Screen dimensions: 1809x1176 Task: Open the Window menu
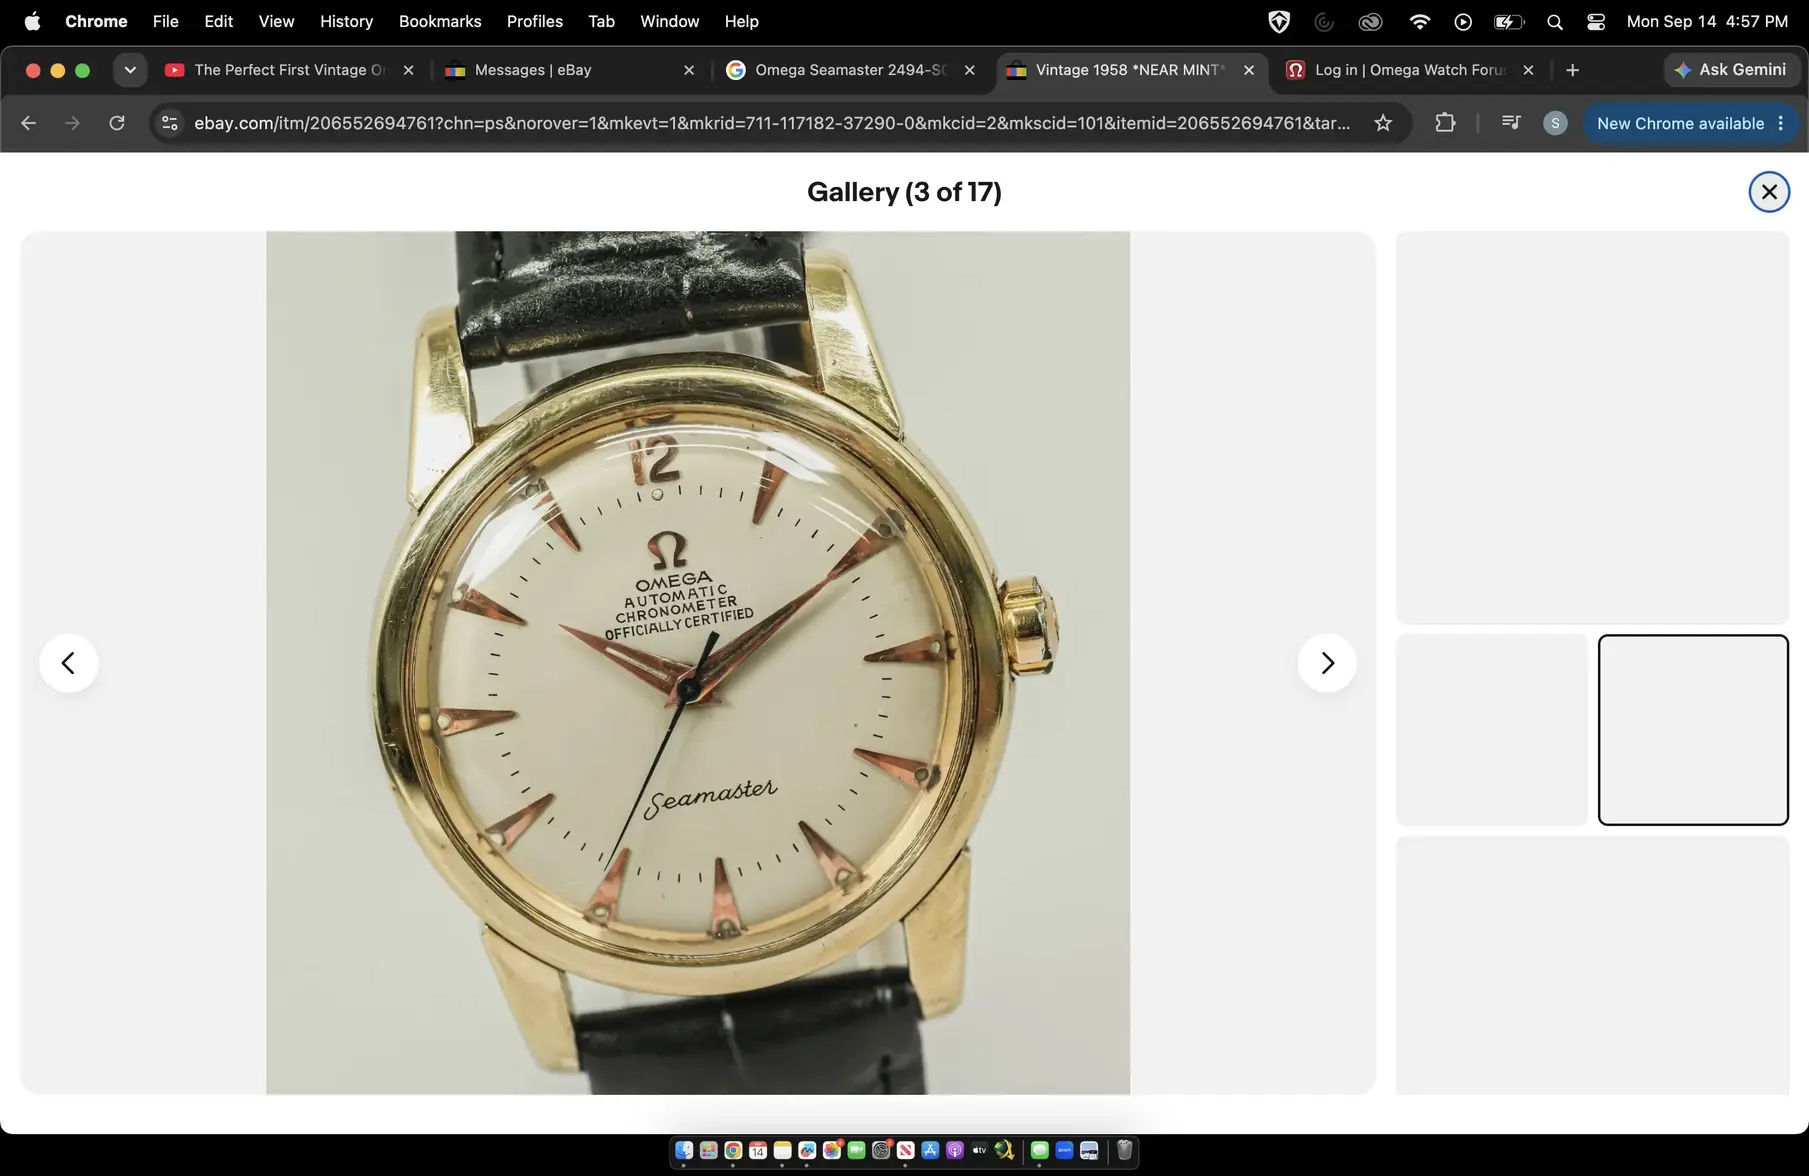tap(670, 21)
